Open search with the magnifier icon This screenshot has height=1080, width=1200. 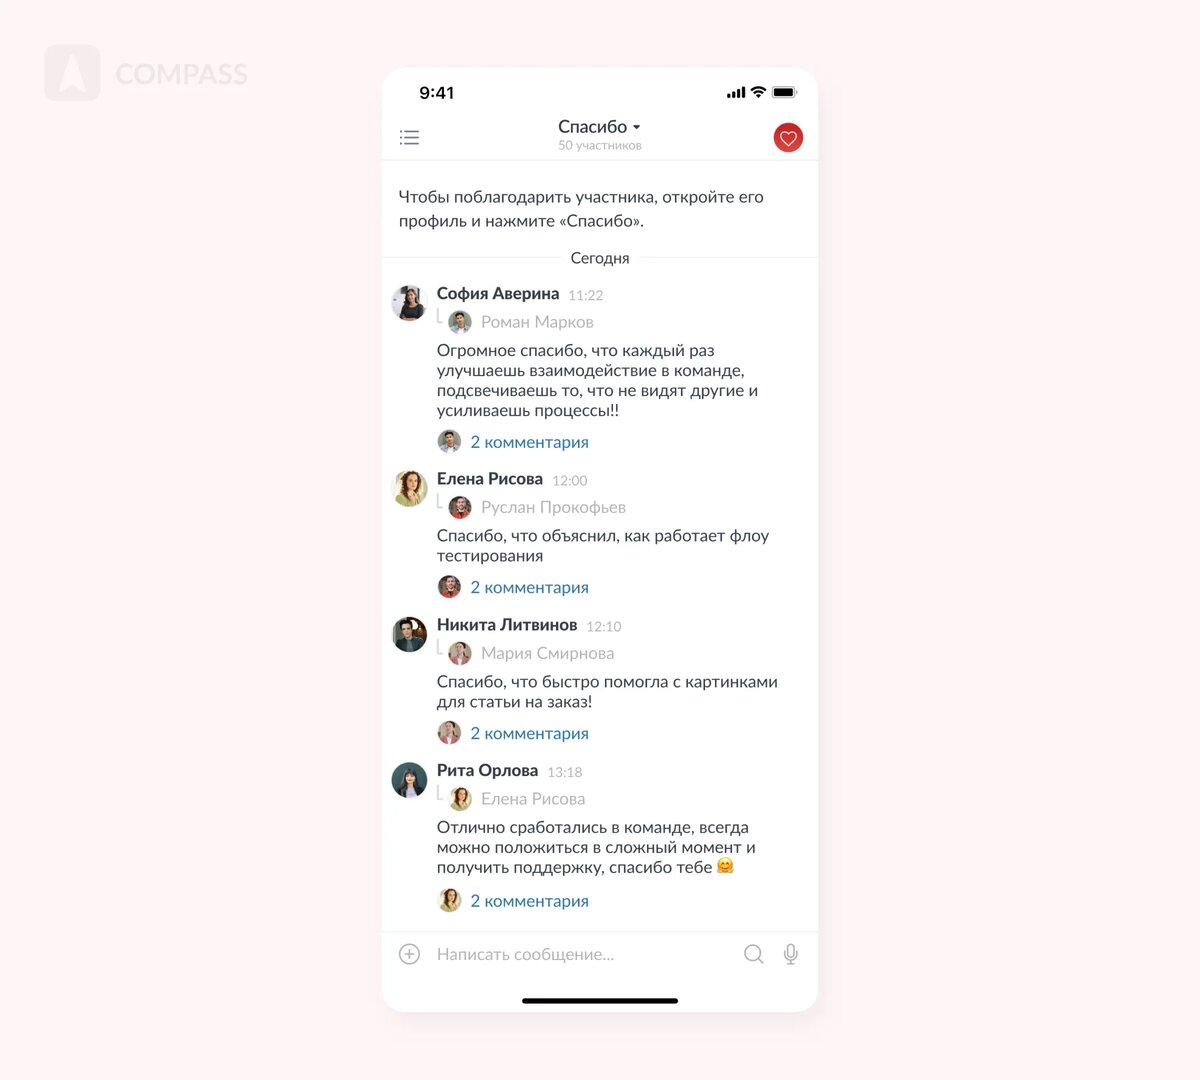[754, 954]
